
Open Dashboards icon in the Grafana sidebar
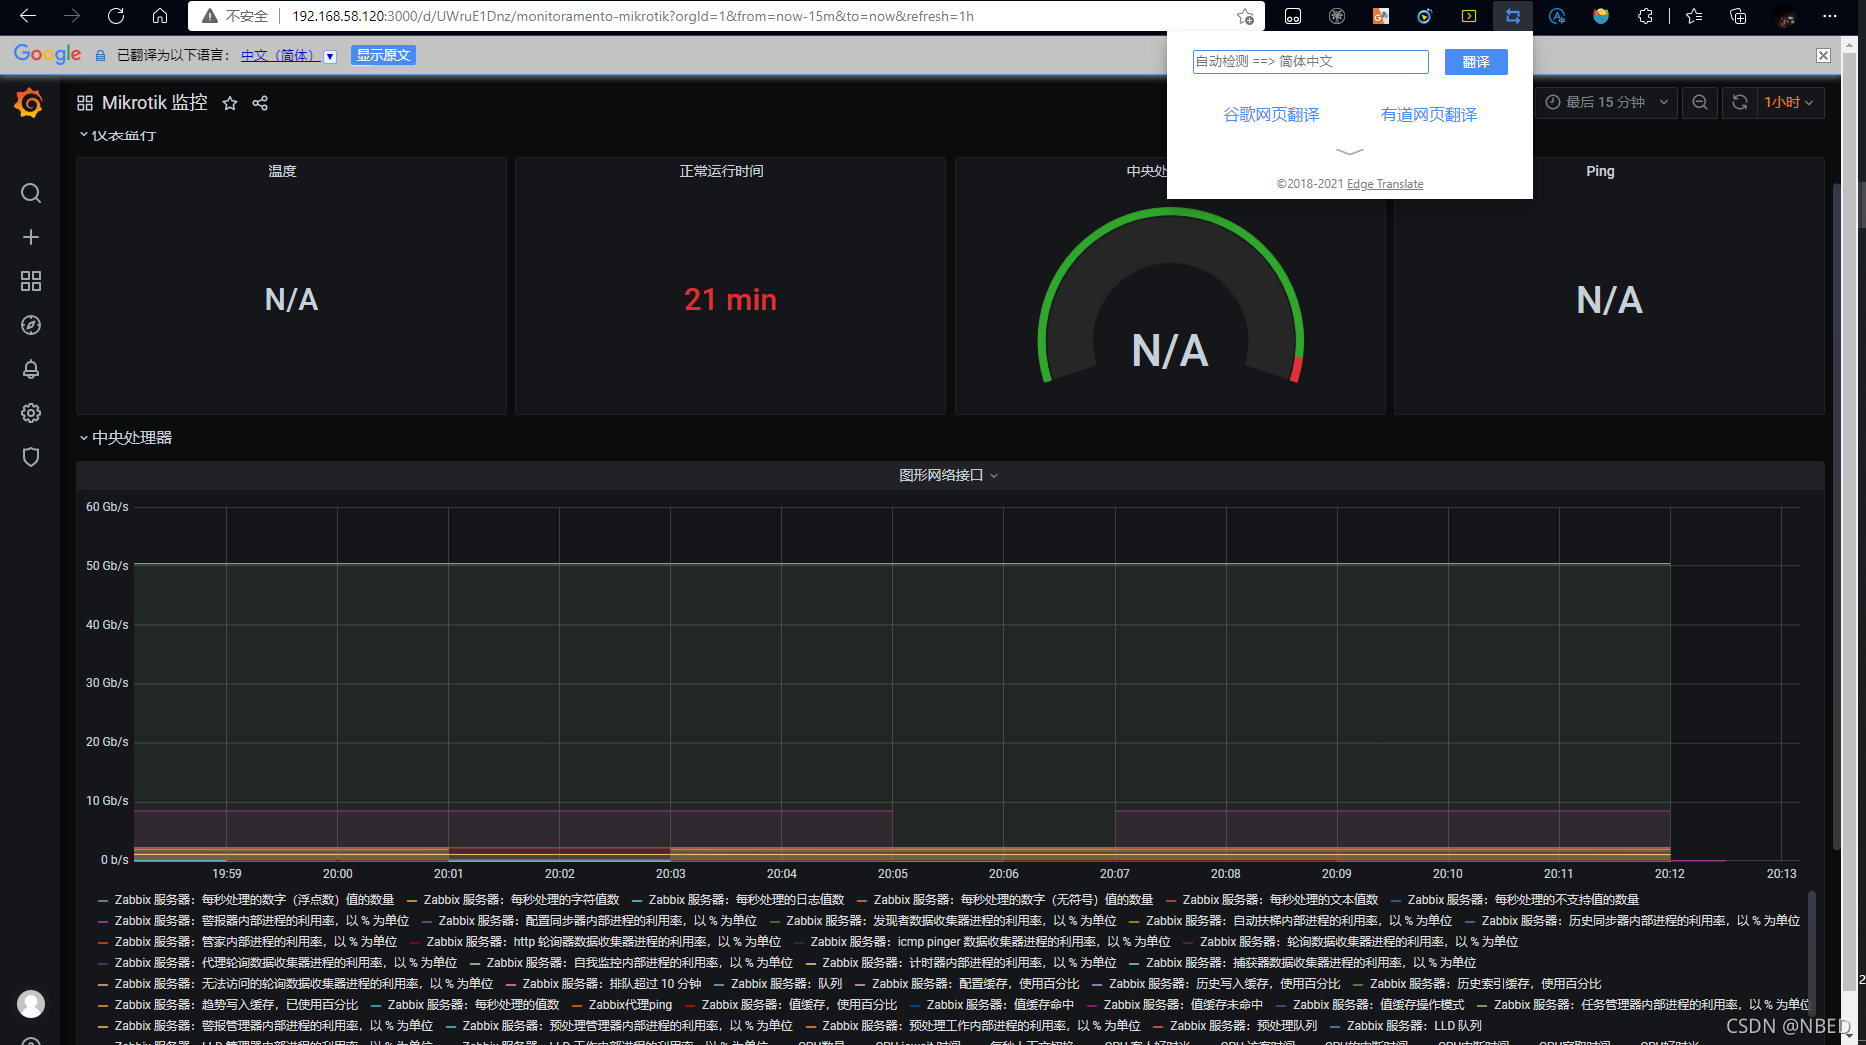click(x=31, y=281)
